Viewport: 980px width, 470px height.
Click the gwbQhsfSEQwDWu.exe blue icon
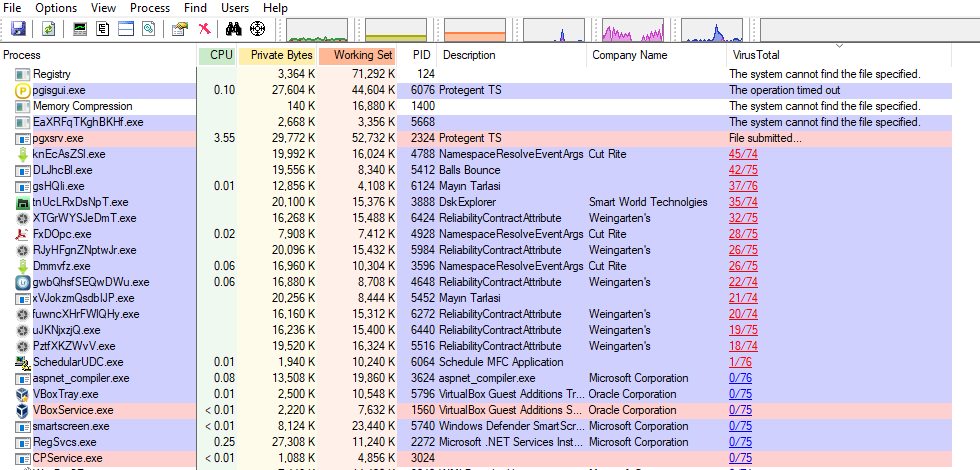22,282
